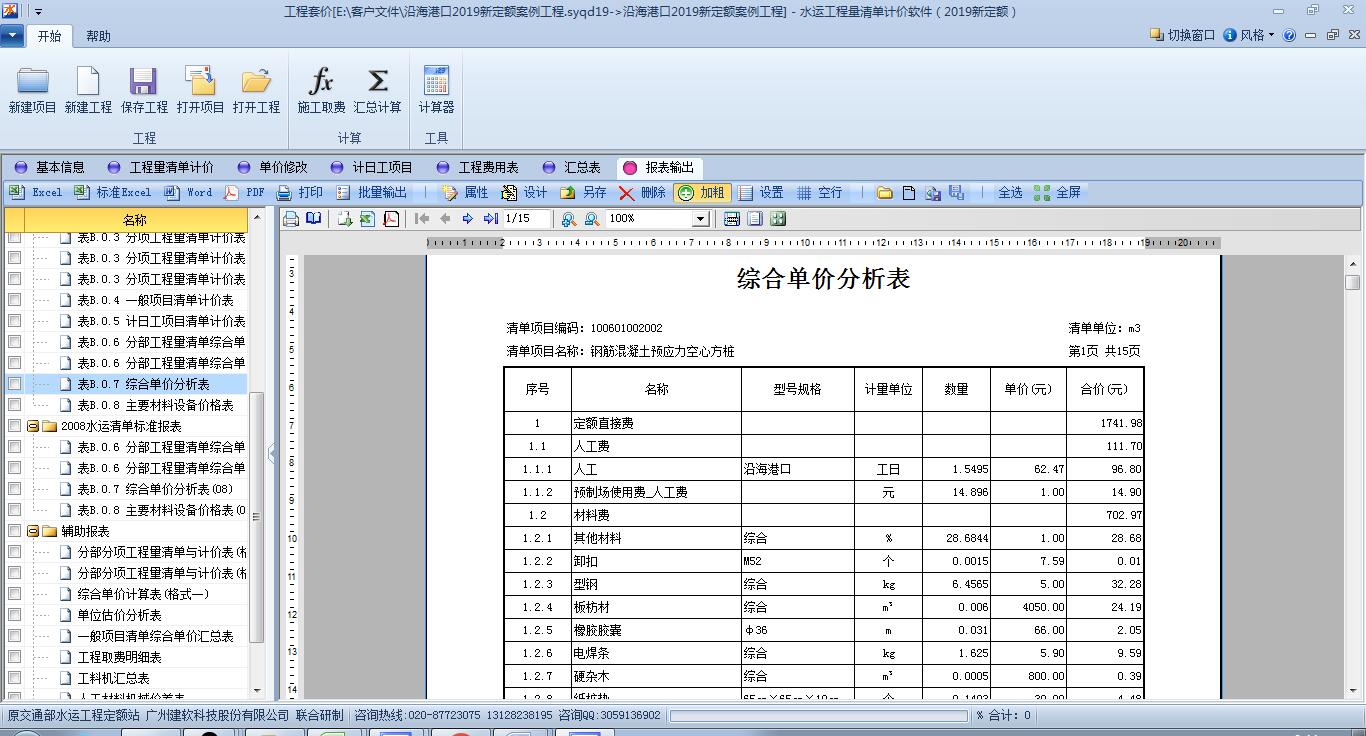Collapse the 2008水运清单标准报表 folder
The width and height of the screenshot is (1366, 736).
pos(33,426)
